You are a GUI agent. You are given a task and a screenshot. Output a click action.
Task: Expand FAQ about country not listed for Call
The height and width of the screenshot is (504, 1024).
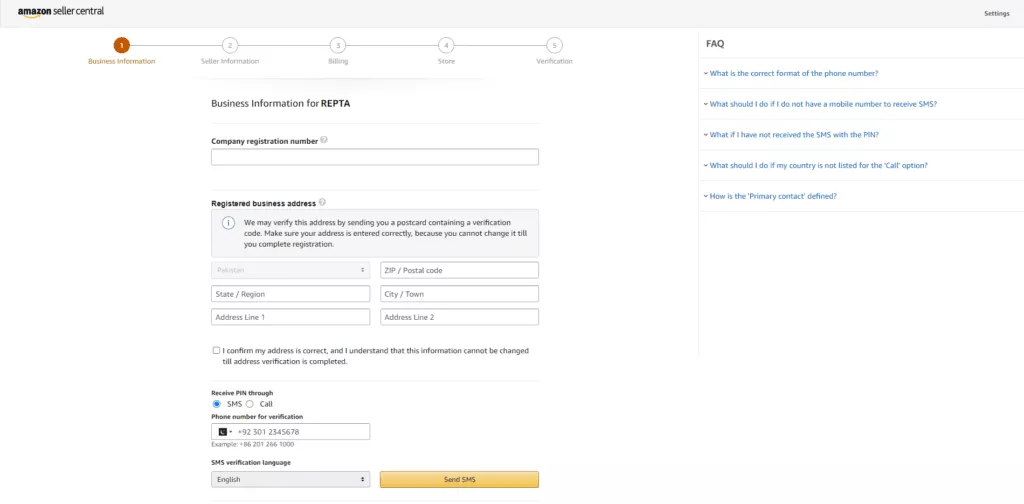[818, 165]
